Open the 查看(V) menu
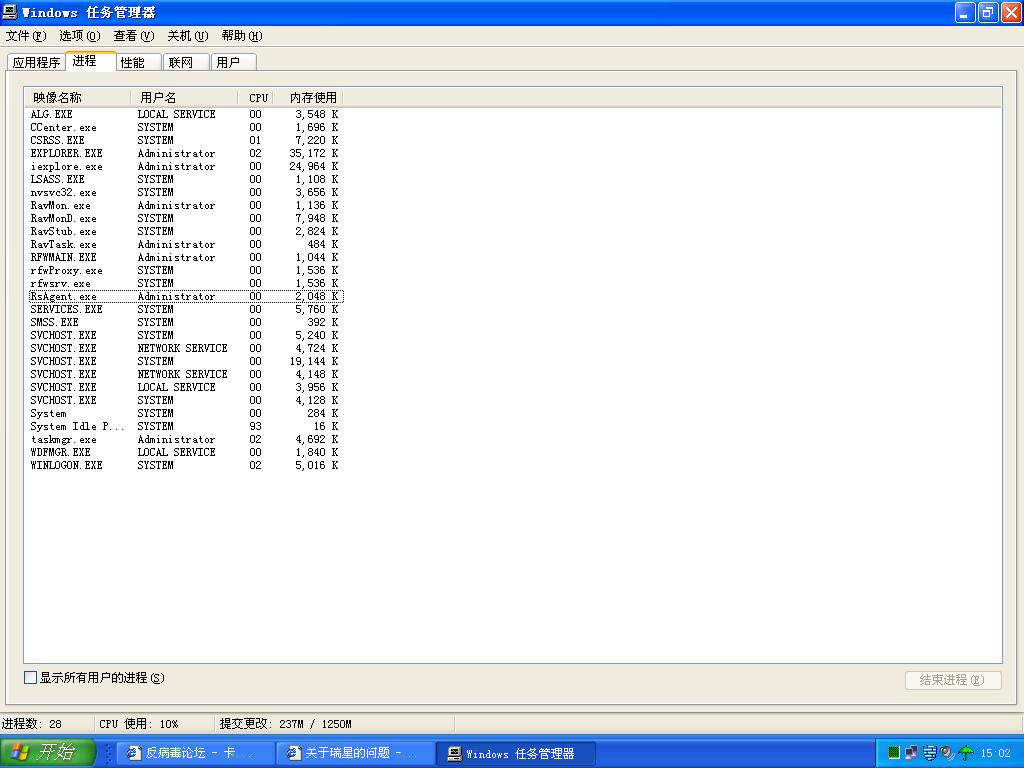This screenshot has height=768, width=1024. pyautogui.click(x=134, y=36)
